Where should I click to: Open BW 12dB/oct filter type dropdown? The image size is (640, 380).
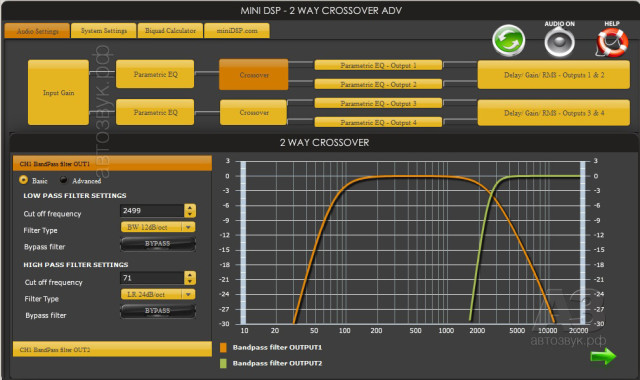158,227
